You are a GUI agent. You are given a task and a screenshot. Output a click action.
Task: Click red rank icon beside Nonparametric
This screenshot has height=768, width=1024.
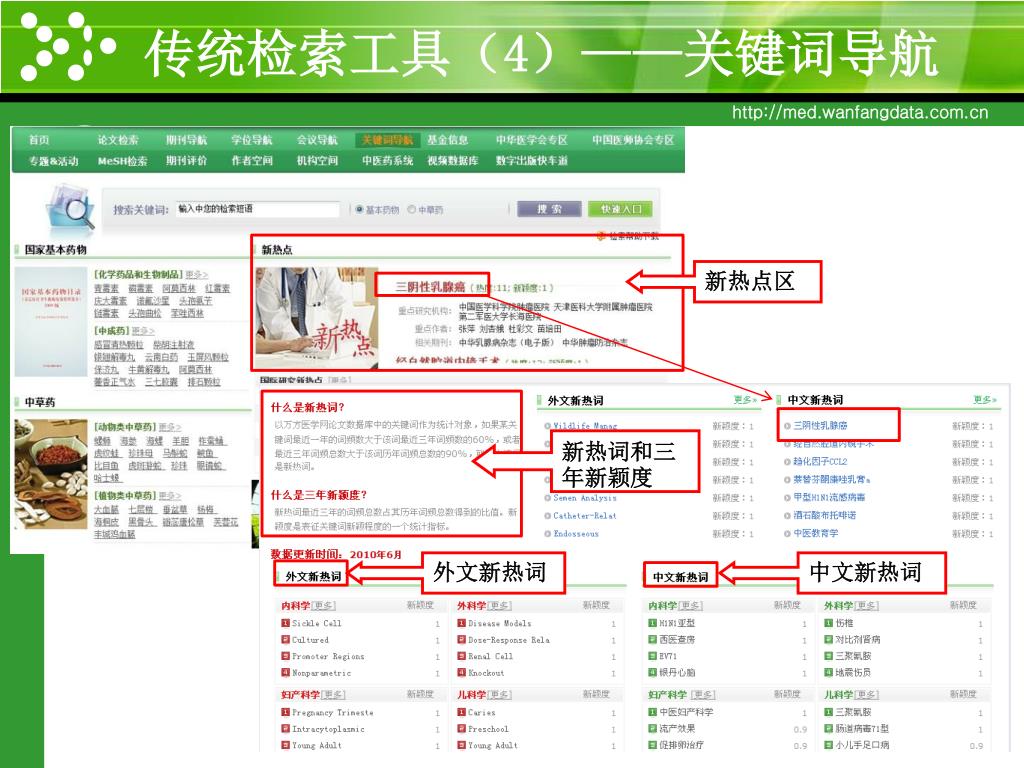coord(285,672)
